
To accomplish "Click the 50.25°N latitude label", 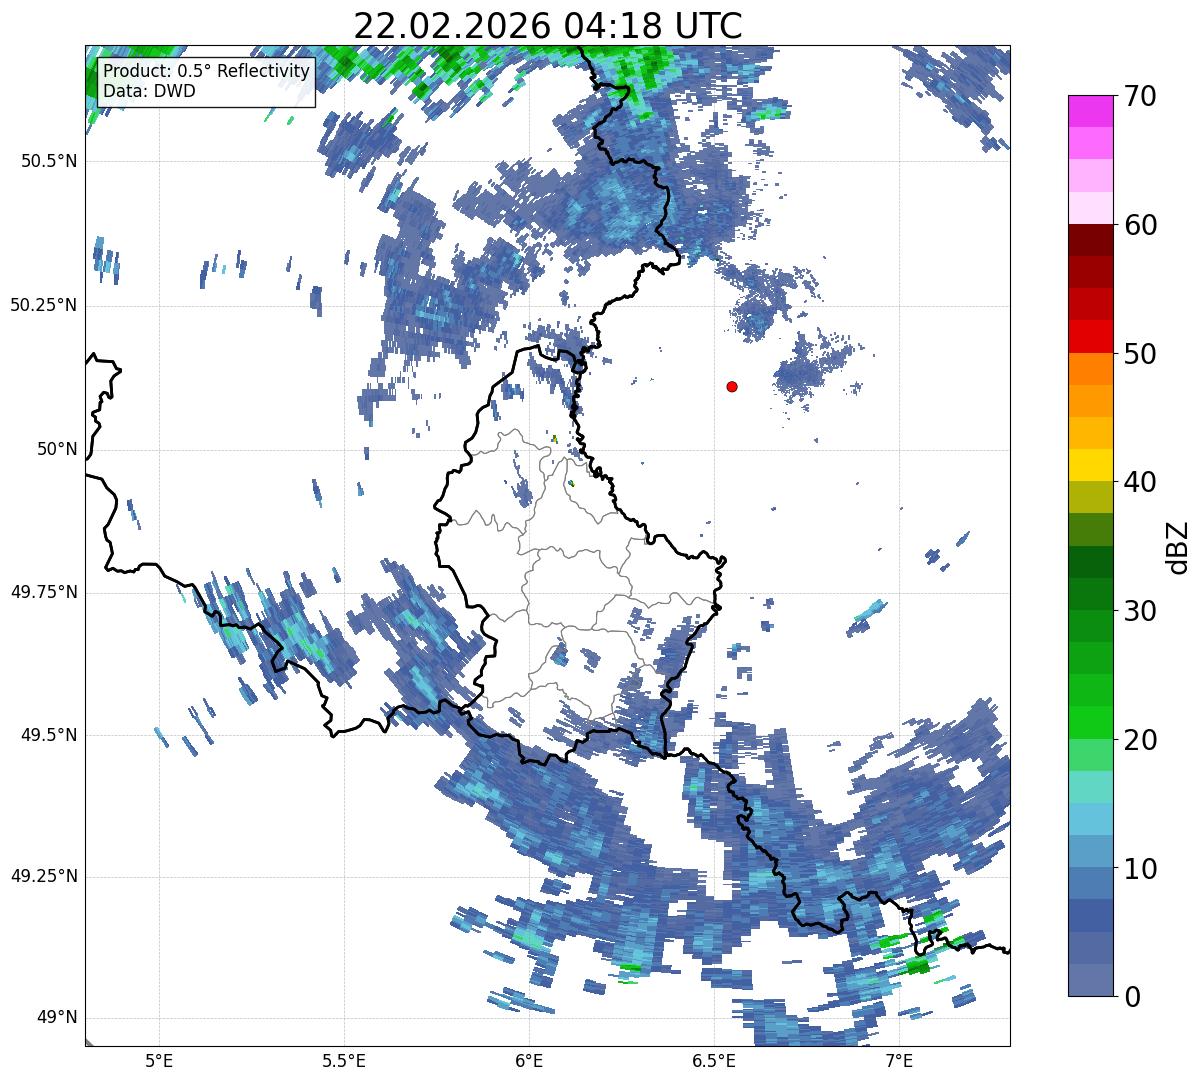I will click(44, 305).
